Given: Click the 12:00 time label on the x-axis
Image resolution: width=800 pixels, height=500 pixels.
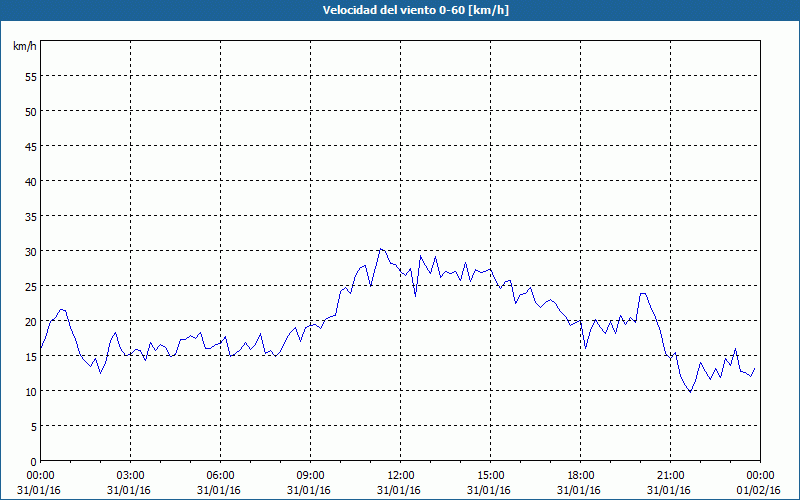Looking at the screenshot, I should [401, 476].
